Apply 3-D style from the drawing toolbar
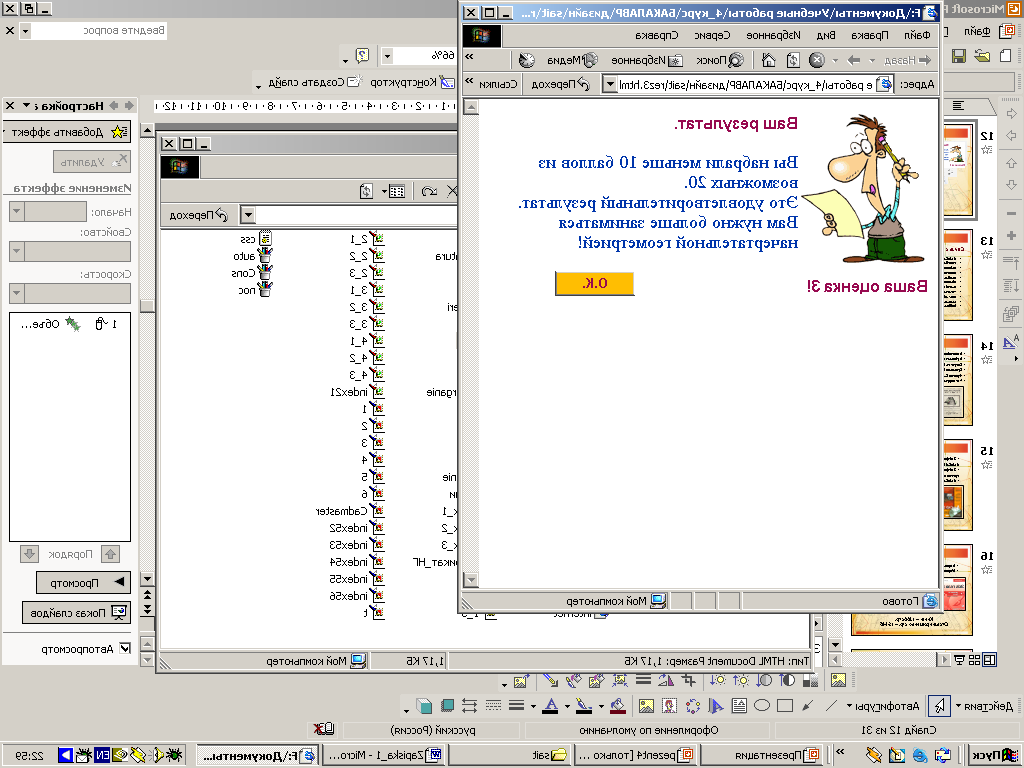 point(424,705)
